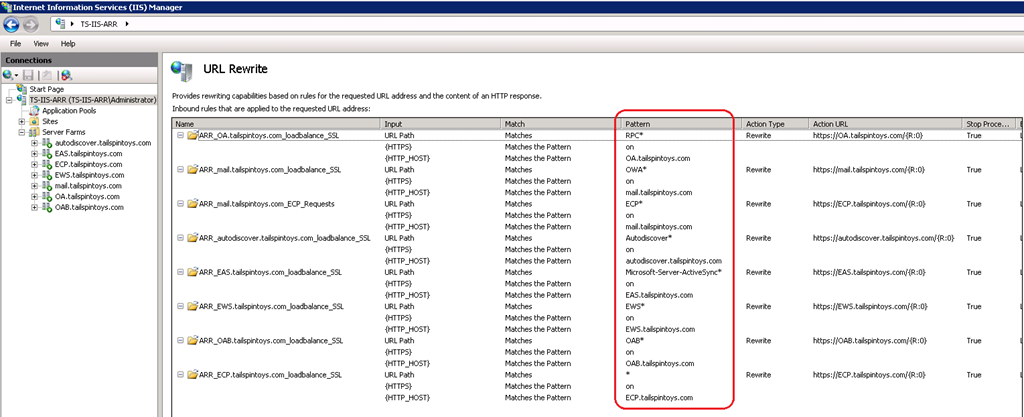The image size is (1024, 417).
Task: Click the ARR_EWS rule folder icon
Action: [192, 307]
